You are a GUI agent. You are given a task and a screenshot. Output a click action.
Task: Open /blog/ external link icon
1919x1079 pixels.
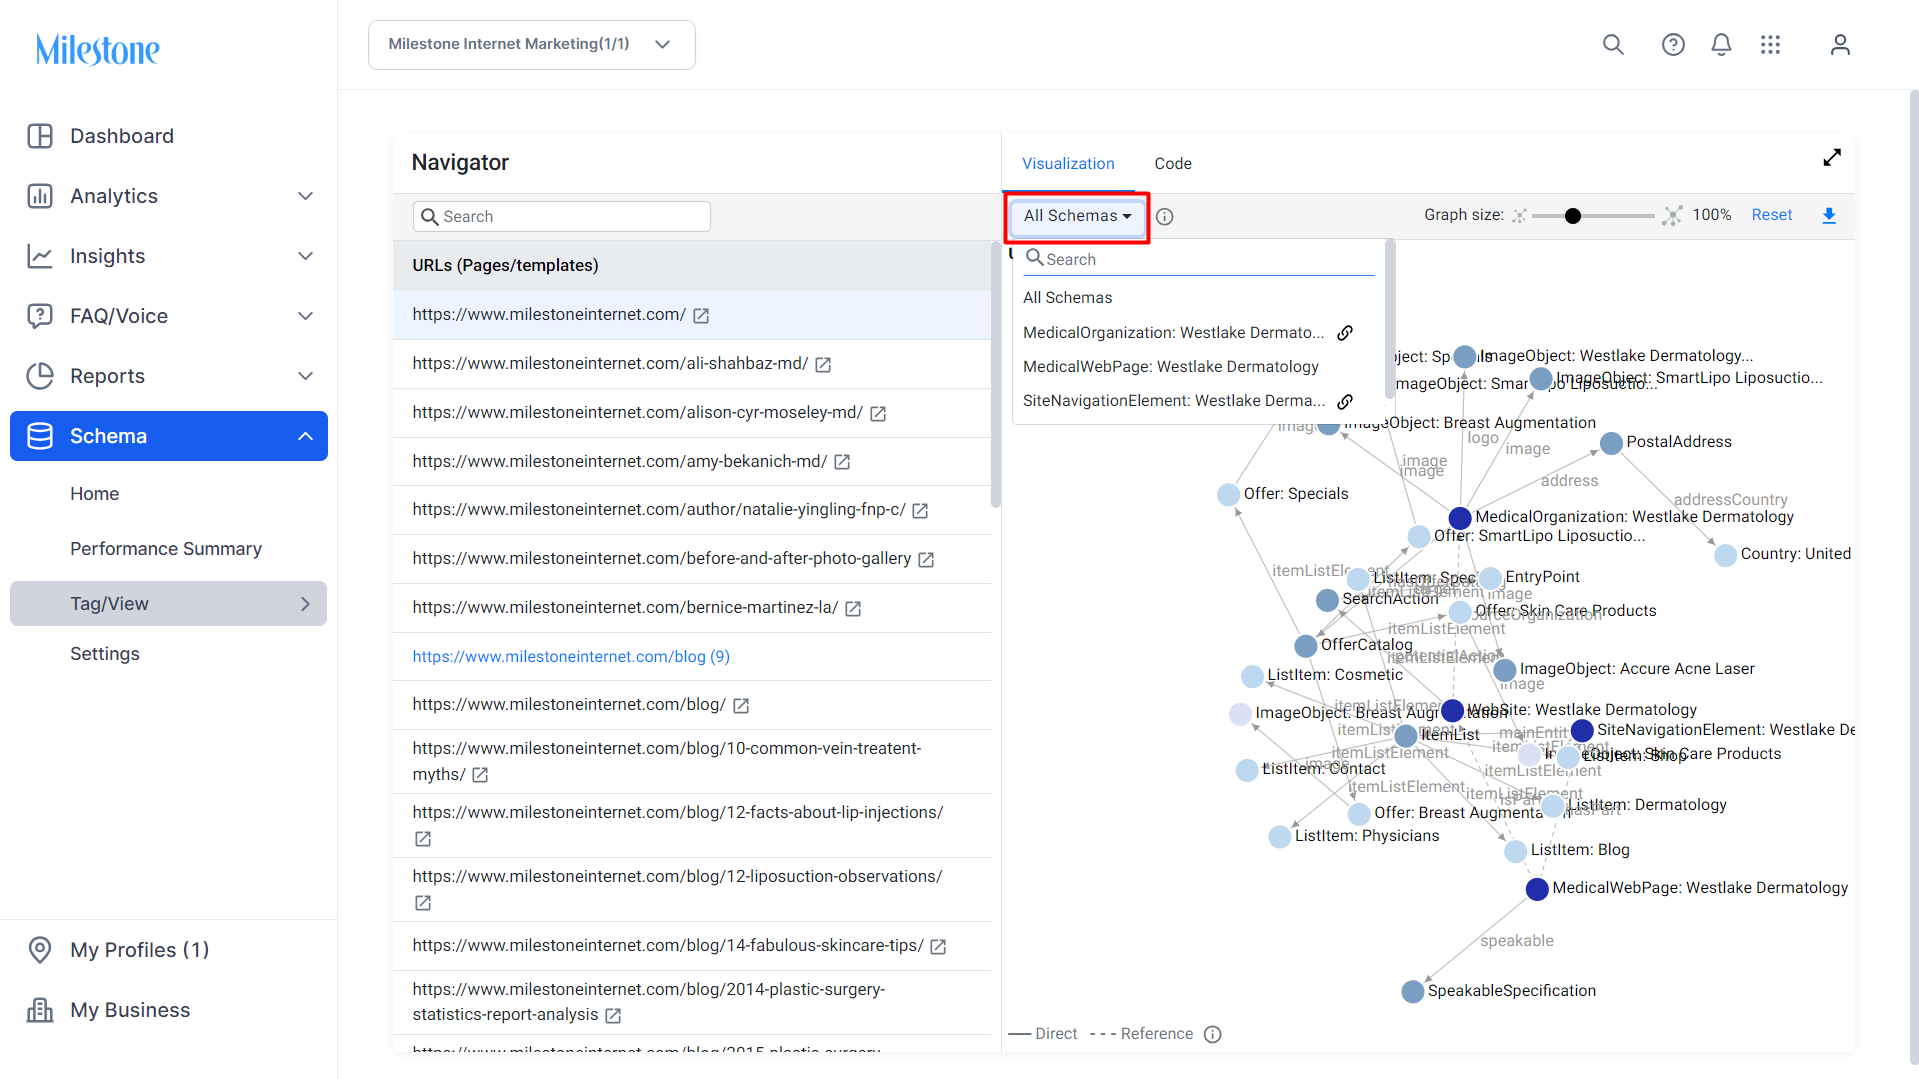741,706
